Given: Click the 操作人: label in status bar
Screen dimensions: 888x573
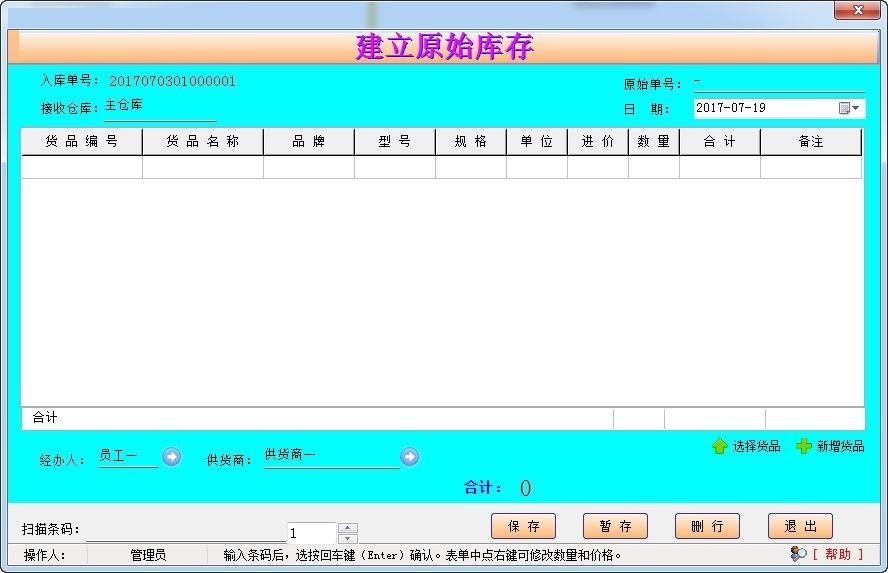Looking at the screenshot, I should 44,555.
